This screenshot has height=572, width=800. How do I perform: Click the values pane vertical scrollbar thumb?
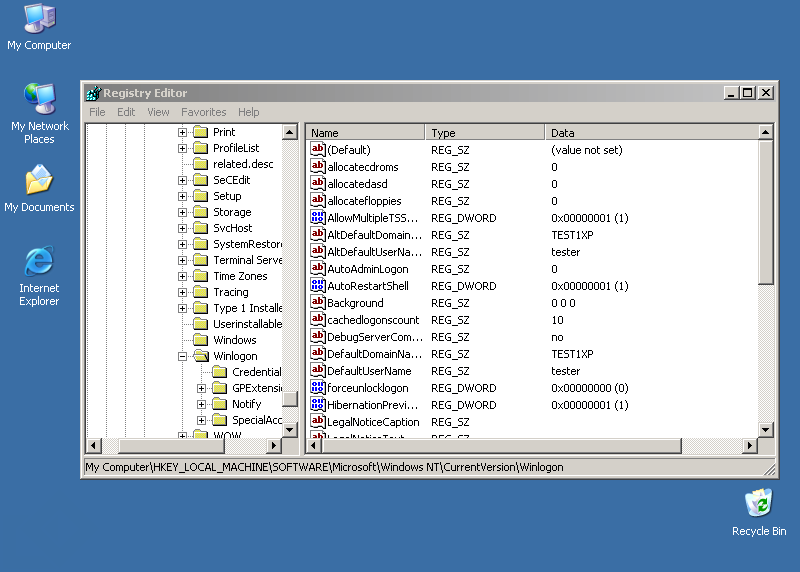click(765, 212)
